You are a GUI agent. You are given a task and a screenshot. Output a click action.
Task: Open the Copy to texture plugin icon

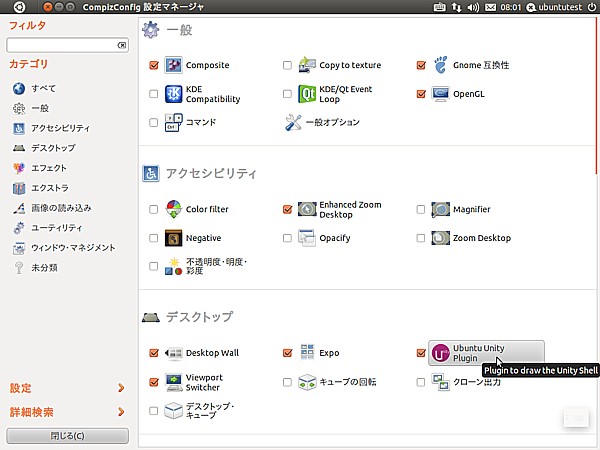pos(307,65)
